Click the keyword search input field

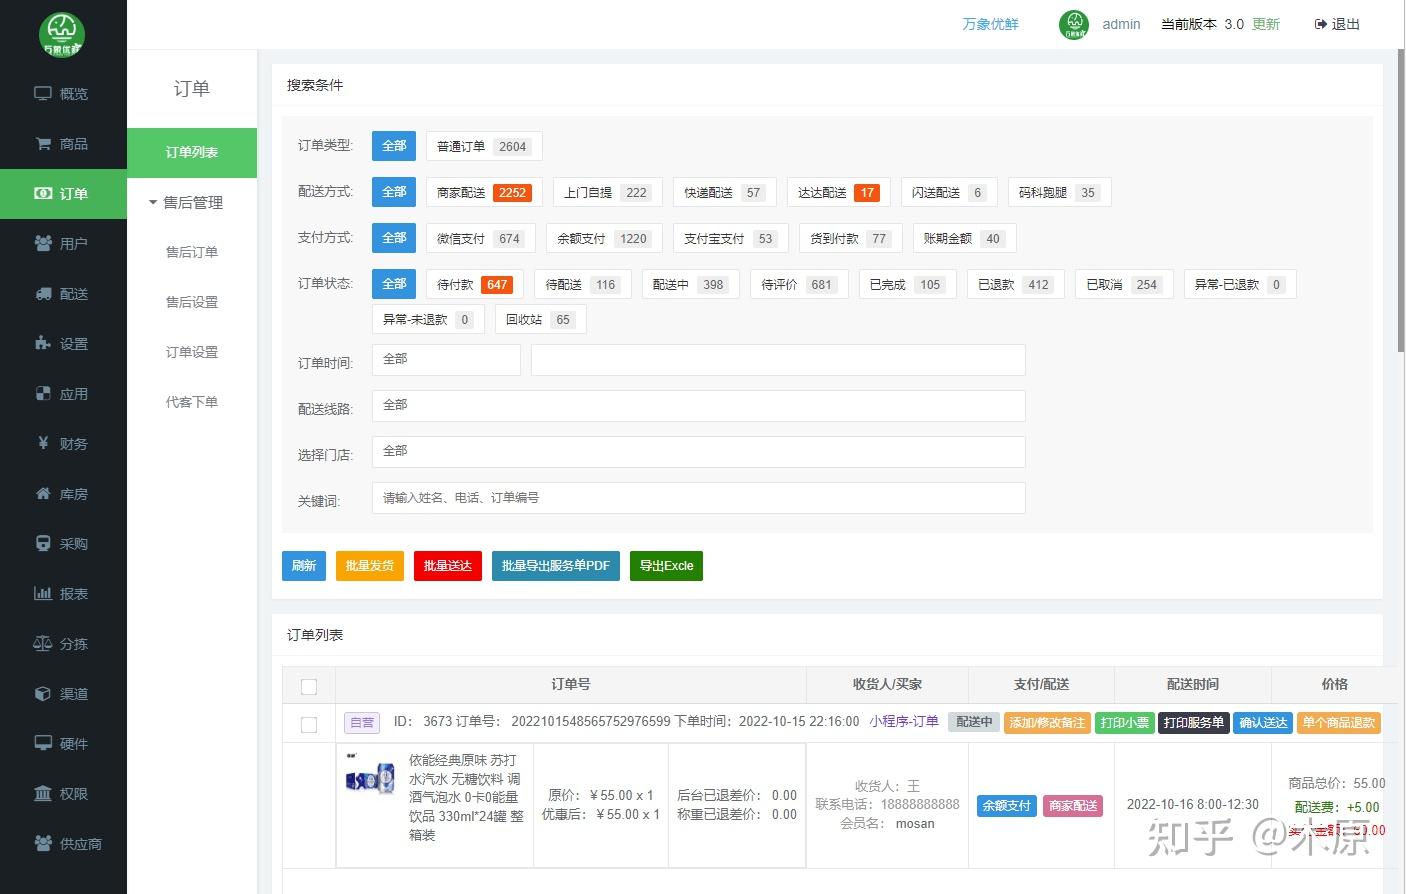coord(698,498)
